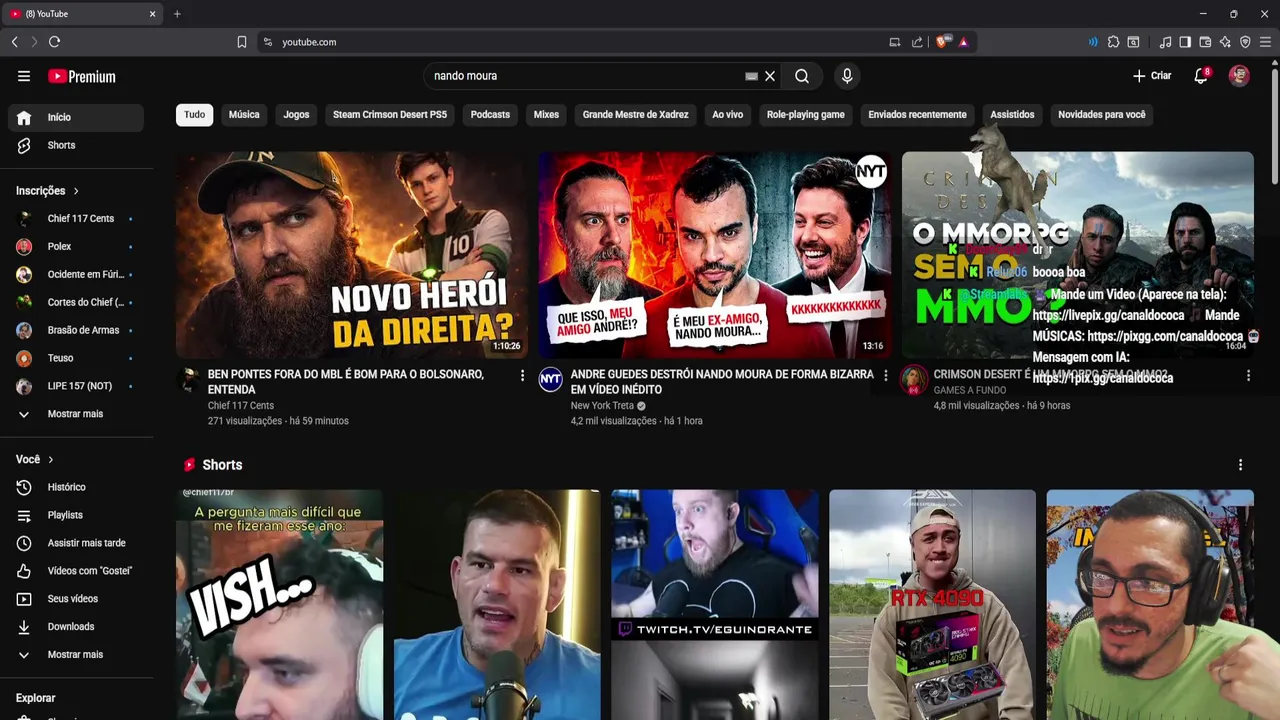Open the browser extensions puzzle icon
1280x720 pixels.
[x=1113, y=42]
